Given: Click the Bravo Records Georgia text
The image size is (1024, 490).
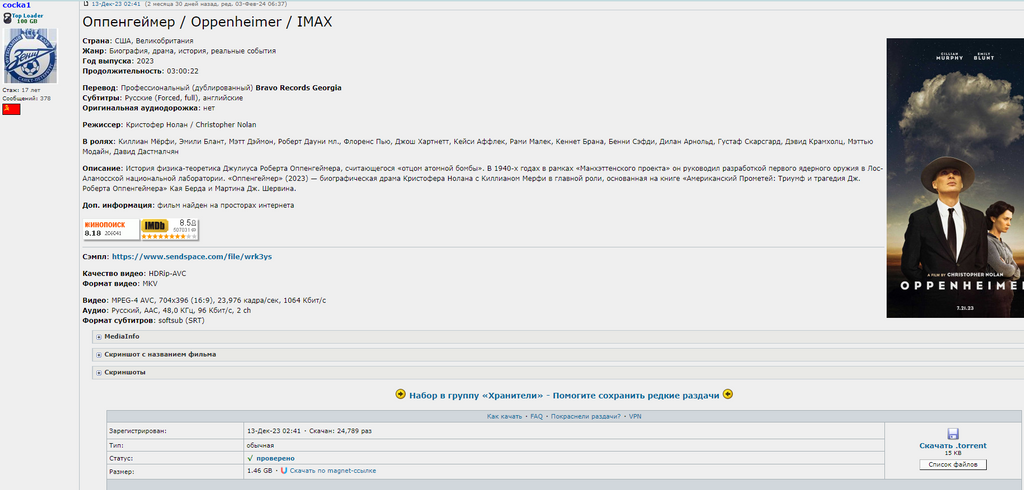Looking at the screenshot, I should click(298, 88).
